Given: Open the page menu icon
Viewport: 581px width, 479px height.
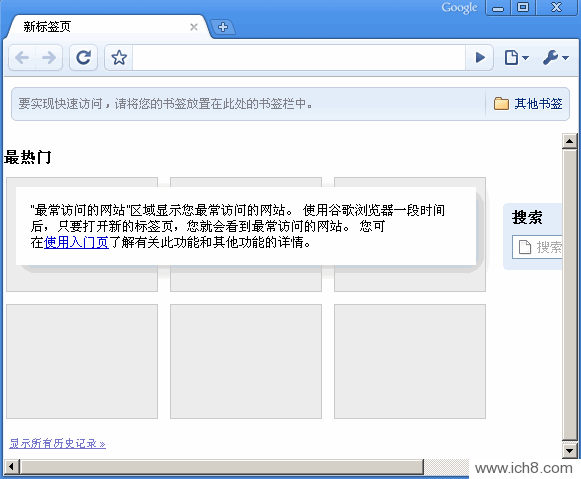Looking at the screenshot, I should (x=516, y=57).
